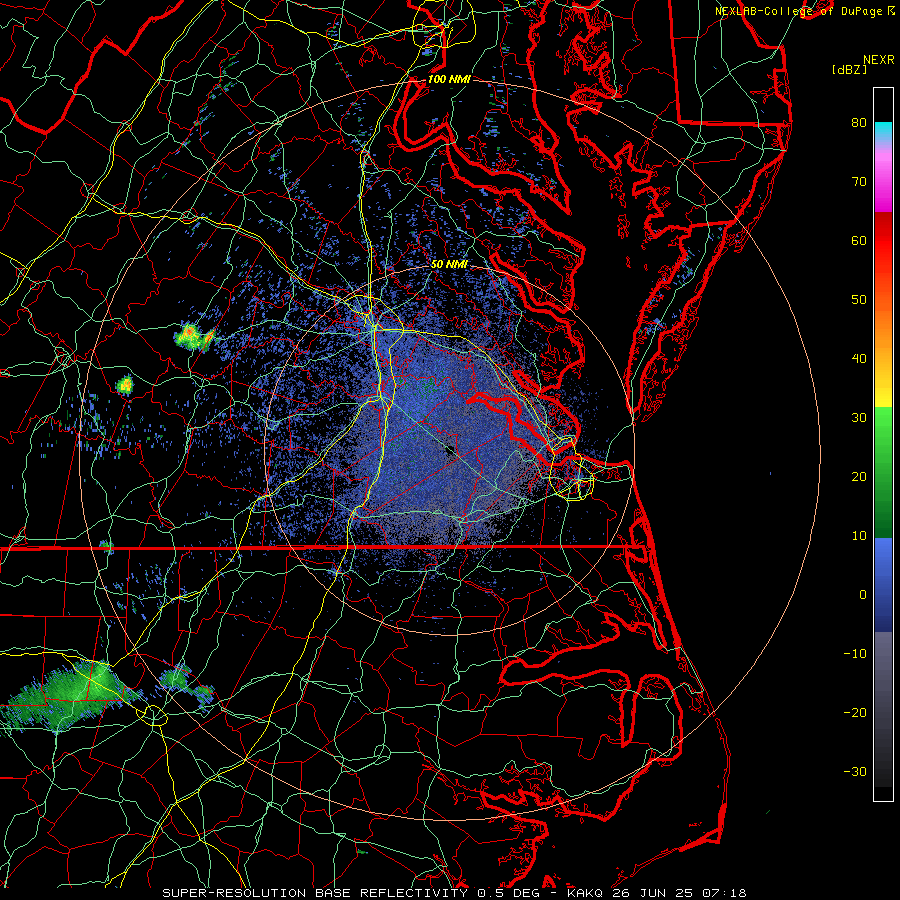The width and height of the screenshot is (900, 900).
Task: Click the 20 value on the dBZ scale
Action: tap(859, 477)
